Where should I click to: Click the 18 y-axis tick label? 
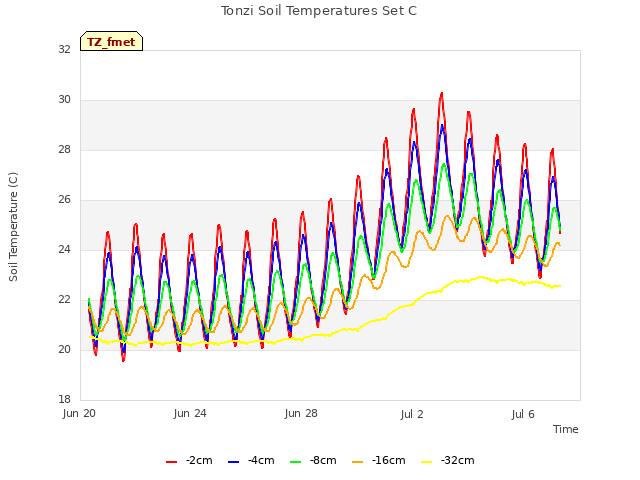[64, 399]
